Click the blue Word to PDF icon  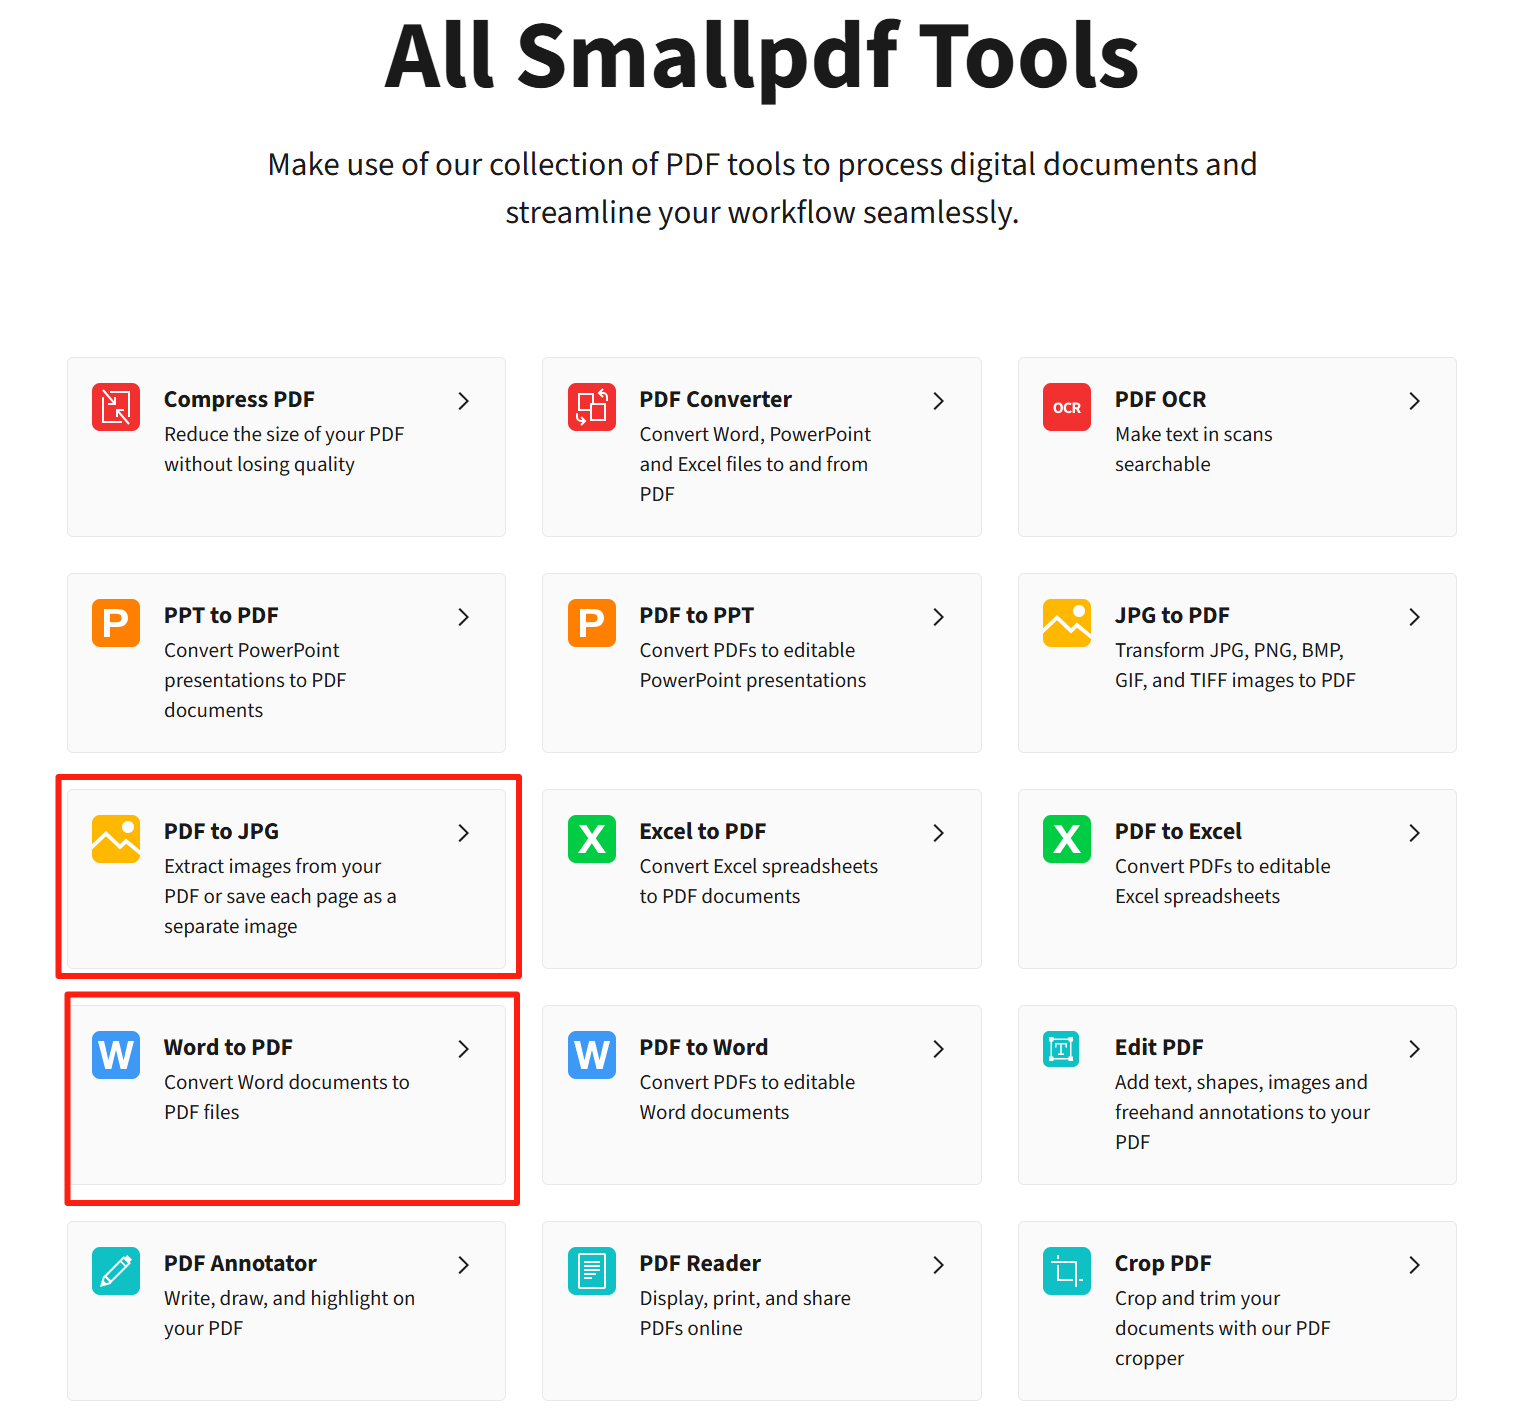[x=116, y=1055]
